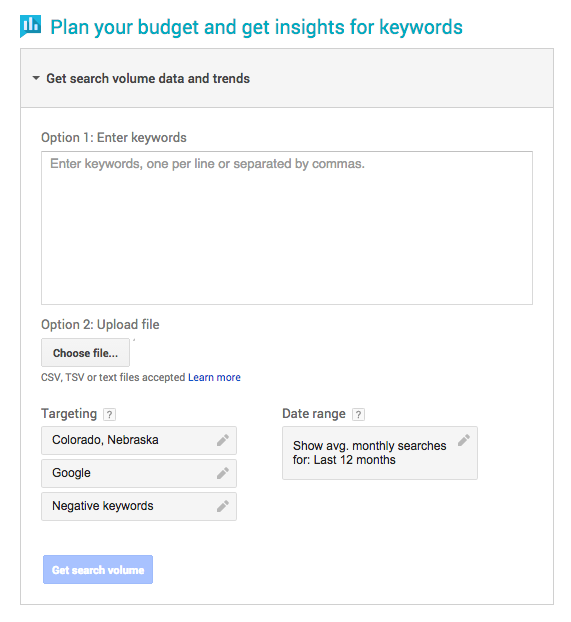Edit location pencil icon for Colorado, Nebraska

223,440
